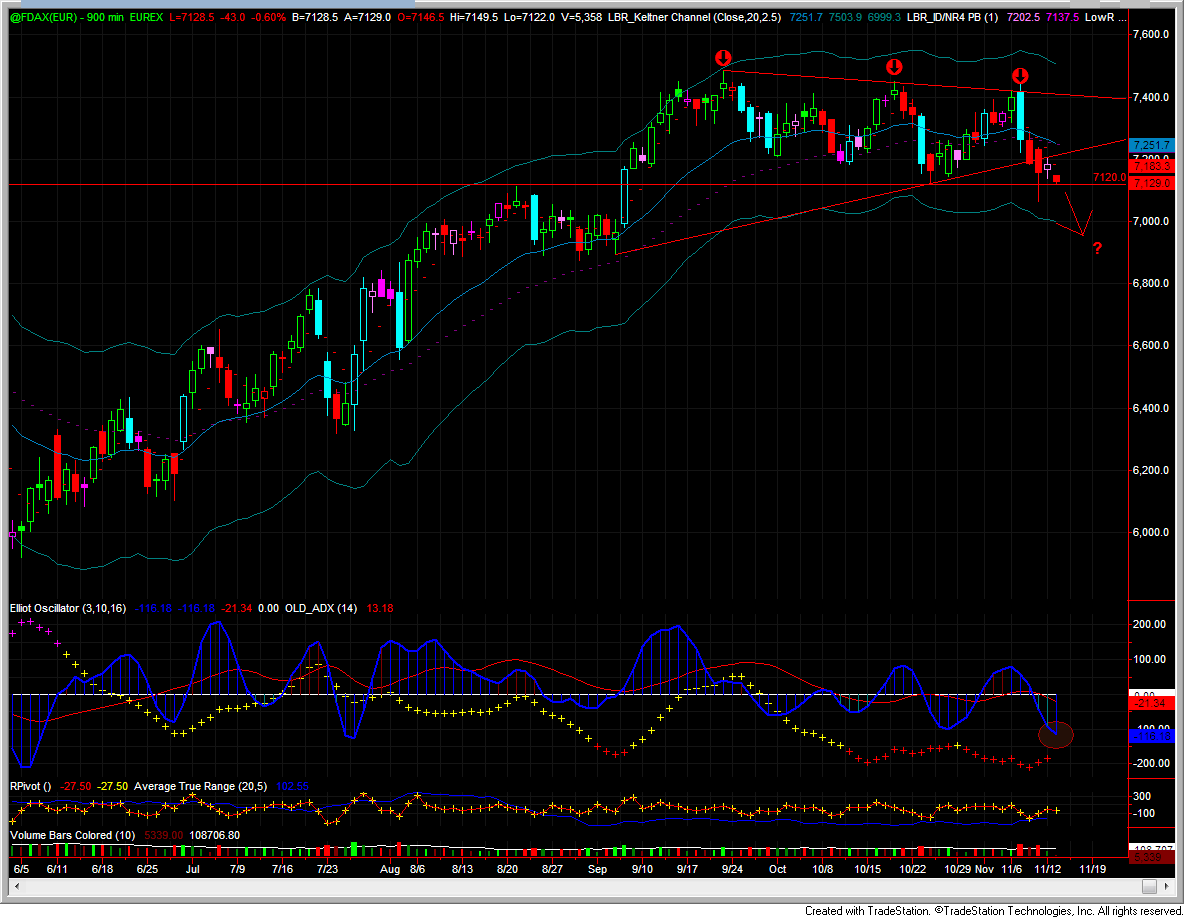The height and width of the screenshot is (917, 1184).
Task: Click the 108706.80 volume value
Action: coord(214,835)
